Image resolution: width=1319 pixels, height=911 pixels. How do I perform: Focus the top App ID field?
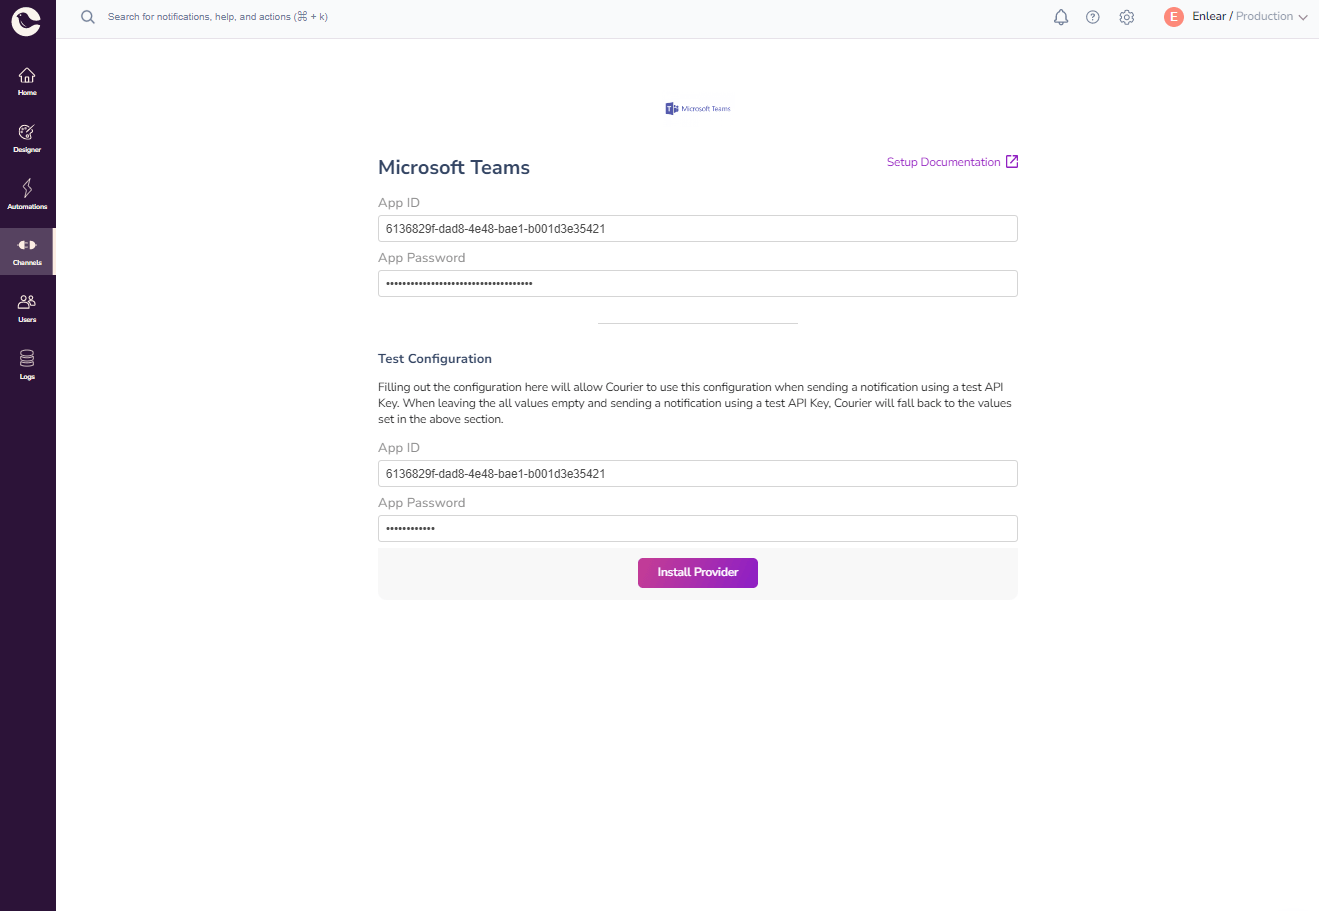click(x=697, y=229)
